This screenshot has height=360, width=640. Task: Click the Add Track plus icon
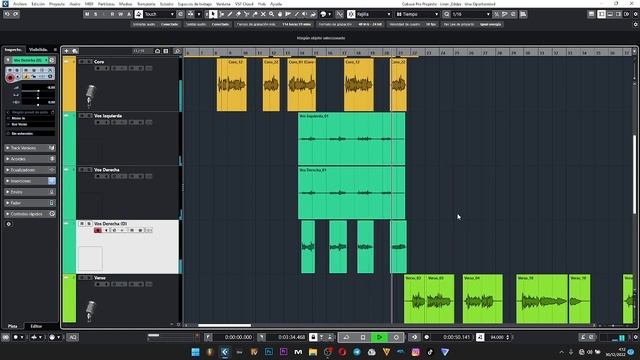pos(67,51)
